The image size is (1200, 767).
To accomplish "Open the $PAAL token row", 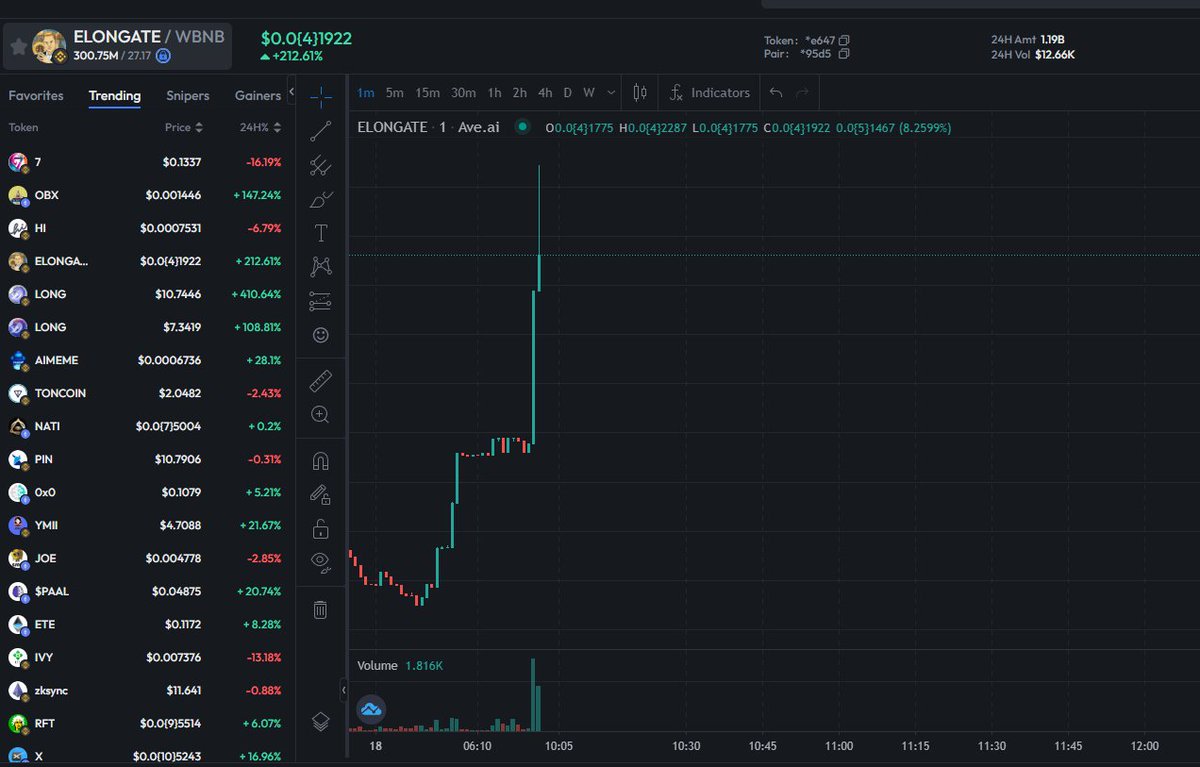I will coord(147,591).
